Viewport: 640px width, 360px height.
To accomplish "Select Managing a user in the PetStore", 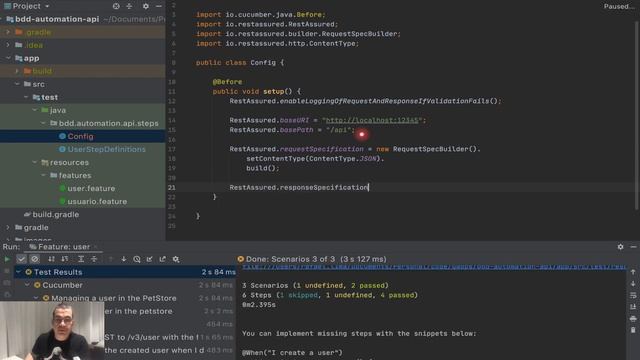I will 114,298.
